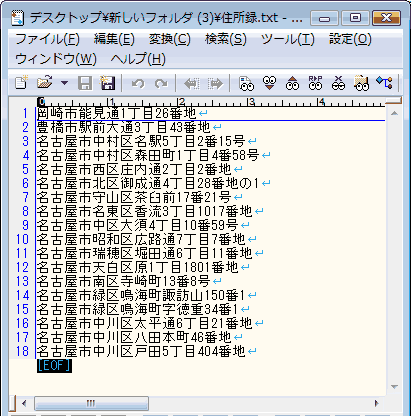
Task: Click the open file folder icon
Action: (x=45, y=82)
